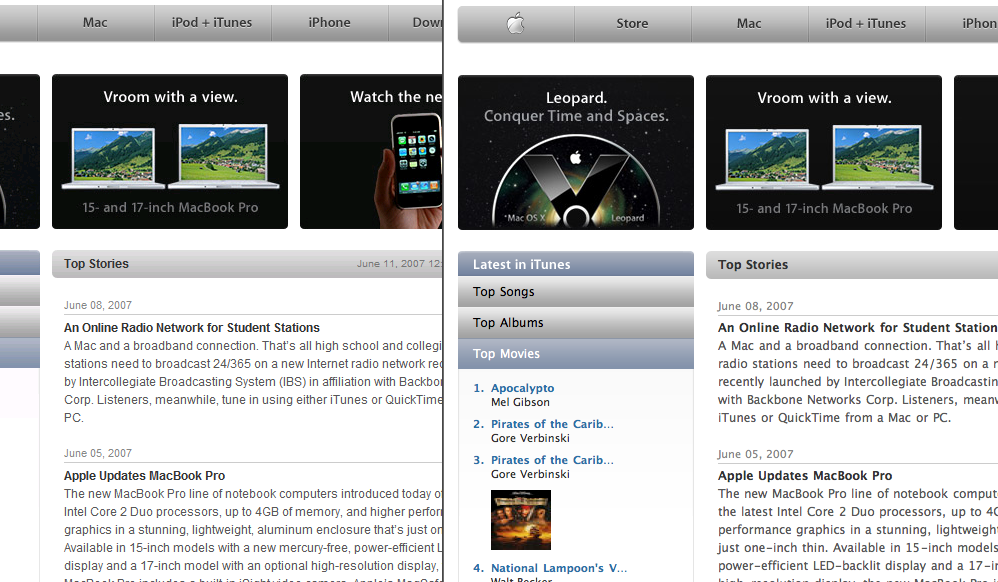
Task: Open the Online Radio Network story on the left page
Action: click(192, 327)
